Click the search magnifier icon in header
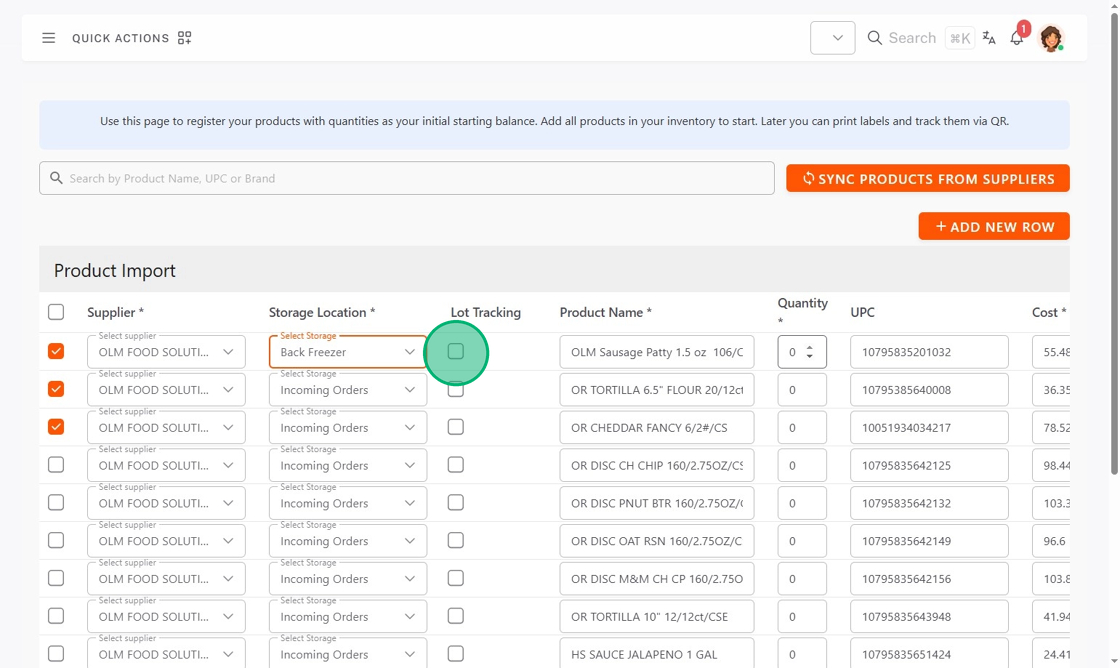This screenshot has width=1120, height=668. click(874, 38)
